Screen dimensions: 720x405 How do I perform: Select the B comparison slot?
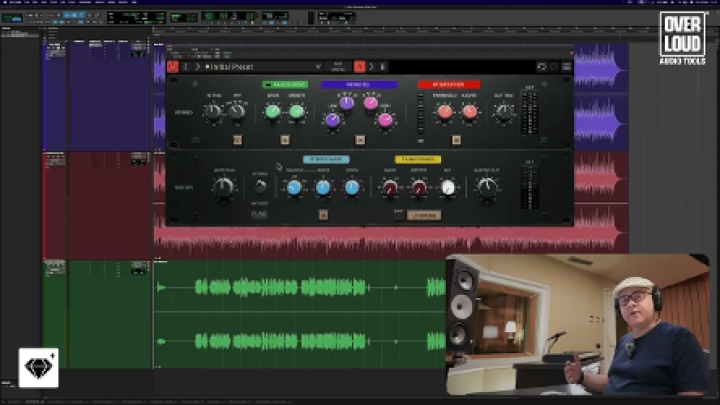tap(382, 67)
